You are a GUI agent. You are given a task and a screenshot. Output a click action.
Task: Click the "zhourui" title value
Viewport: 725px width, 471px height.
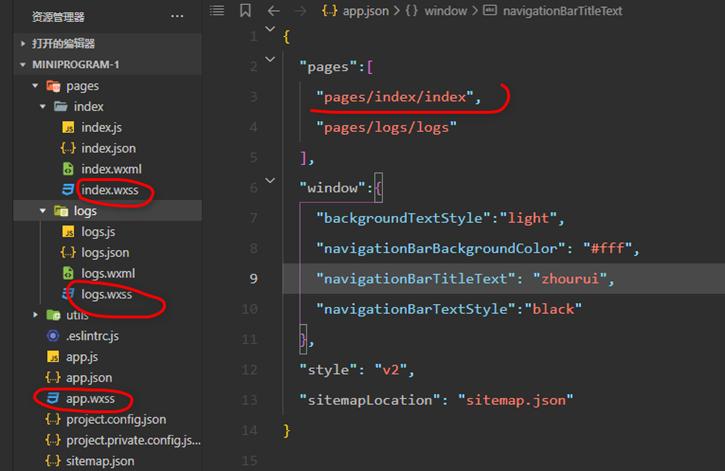point(570,279)
